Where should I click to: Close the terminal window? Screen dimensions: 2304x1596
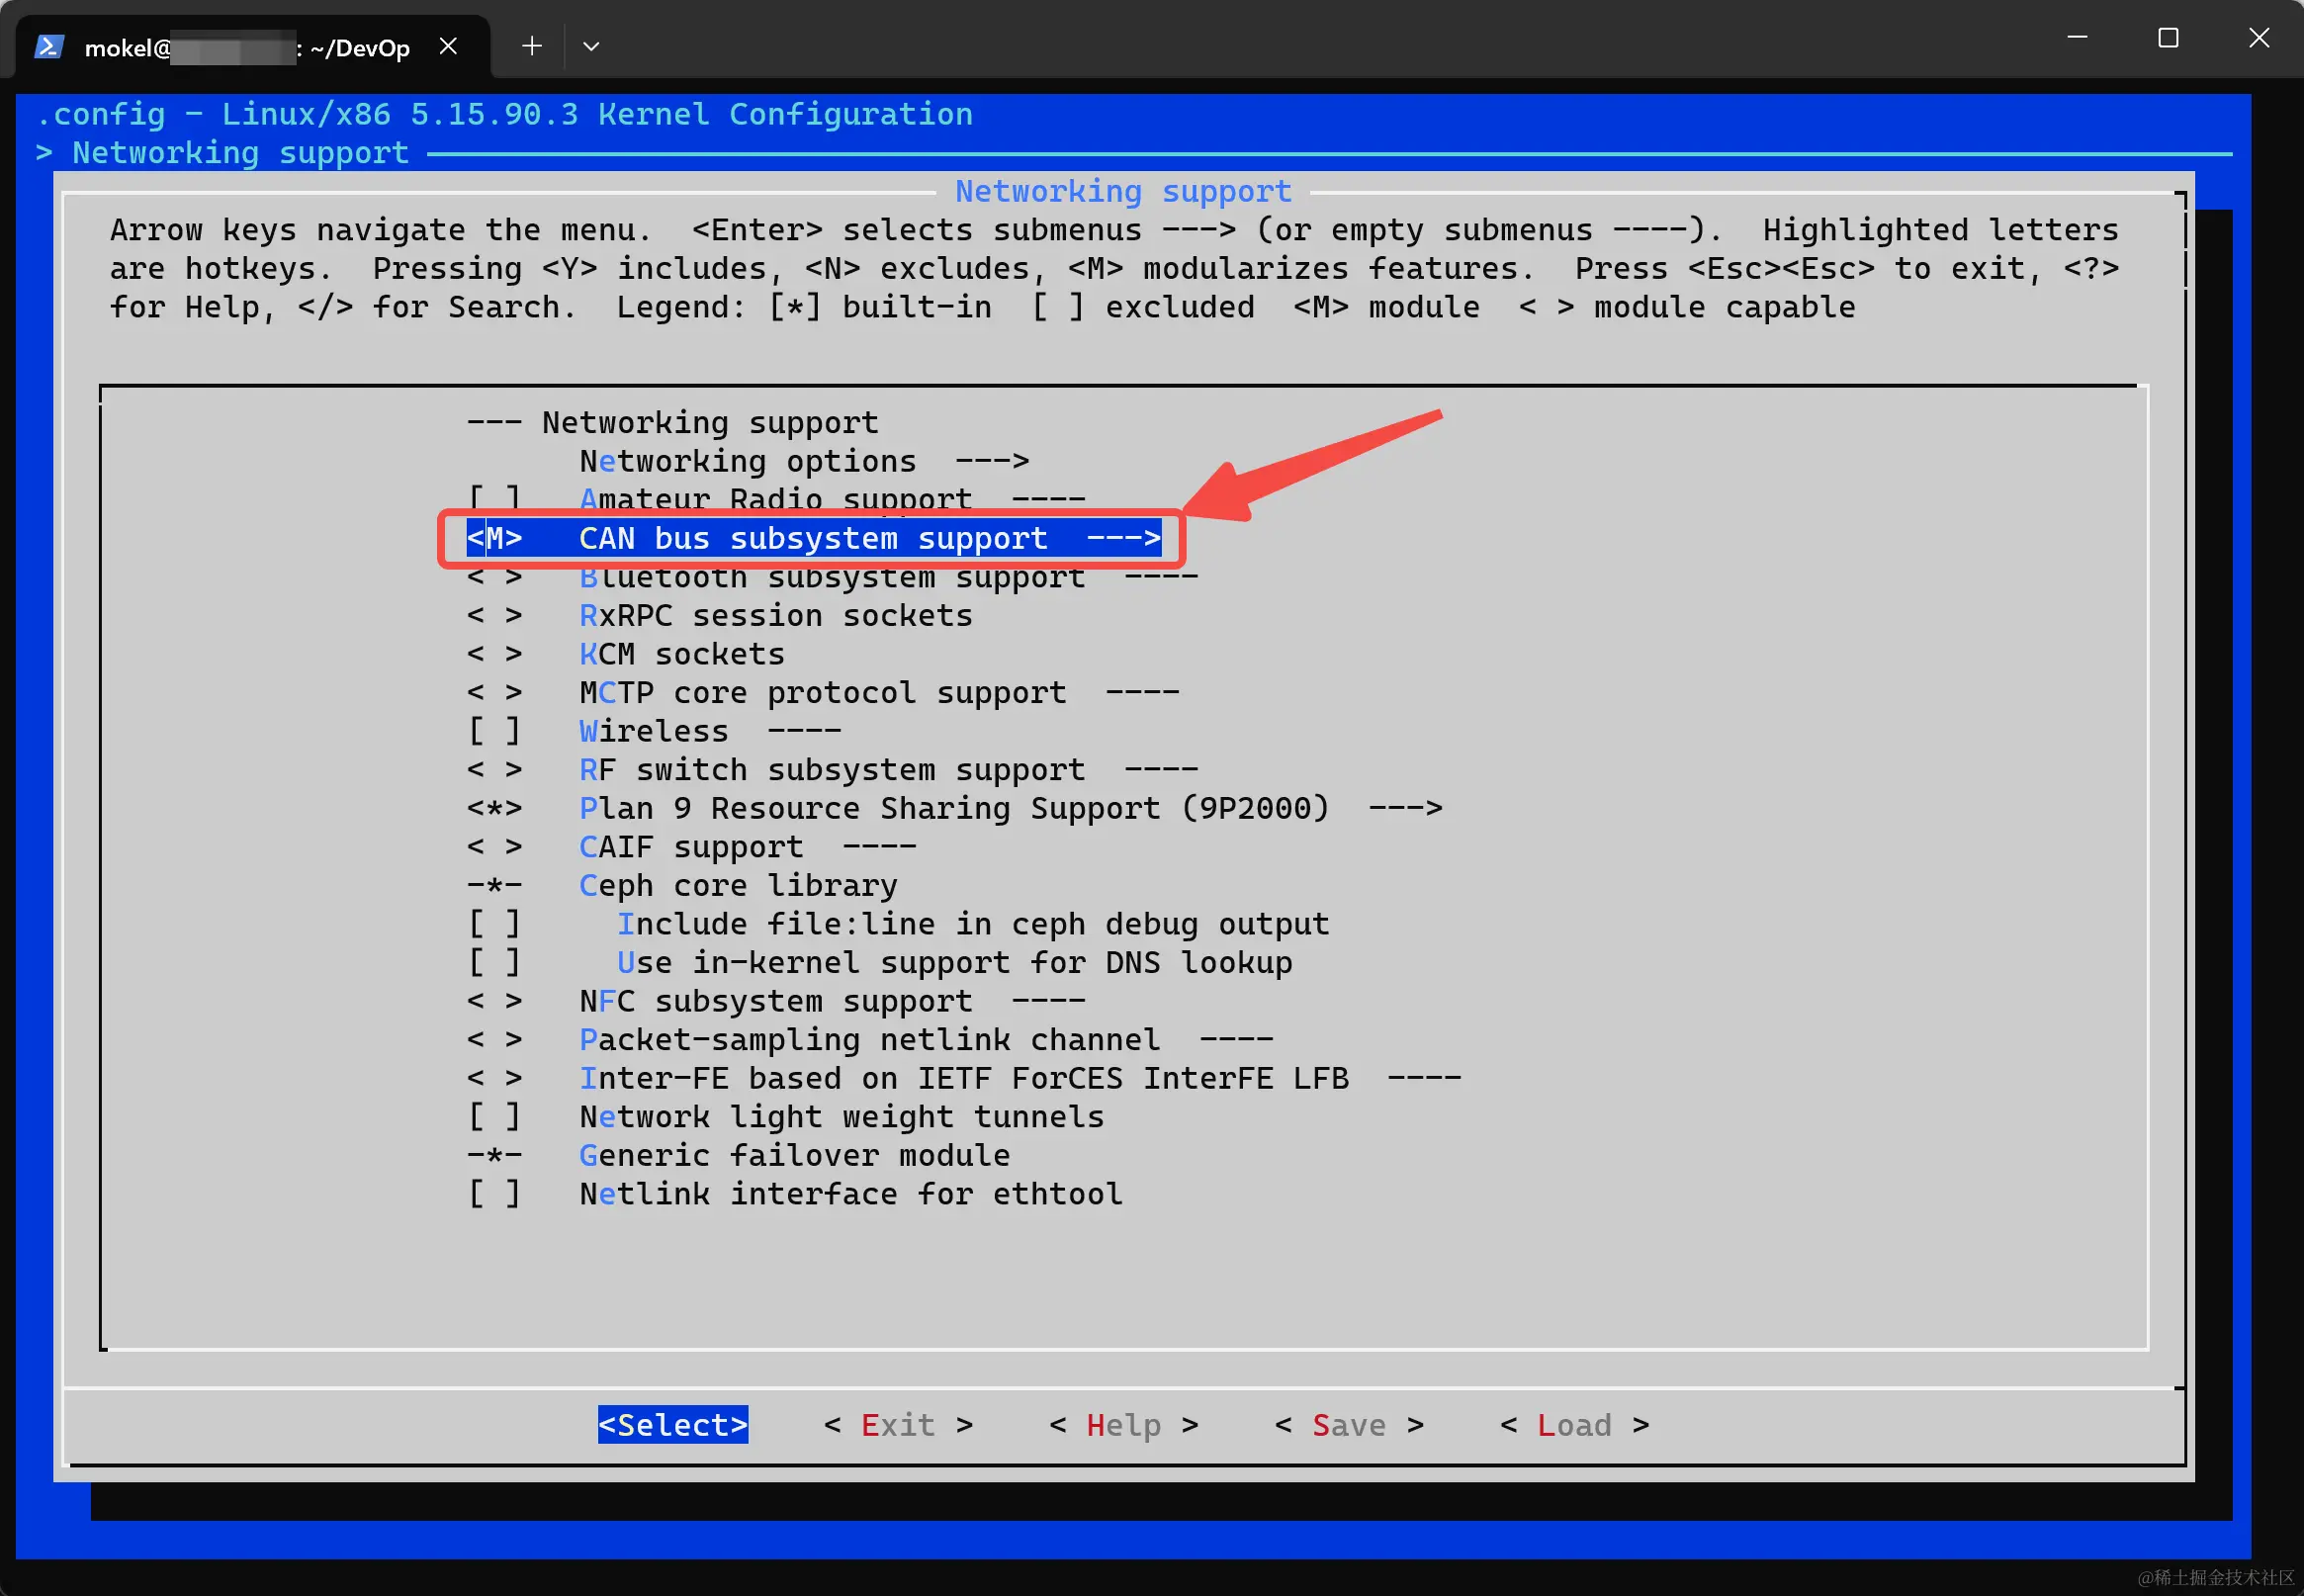2258,38
